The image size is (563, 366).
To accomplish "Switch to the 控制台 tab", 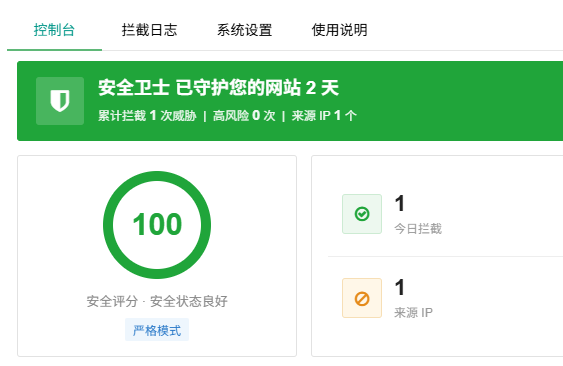I will coord(54,30).
